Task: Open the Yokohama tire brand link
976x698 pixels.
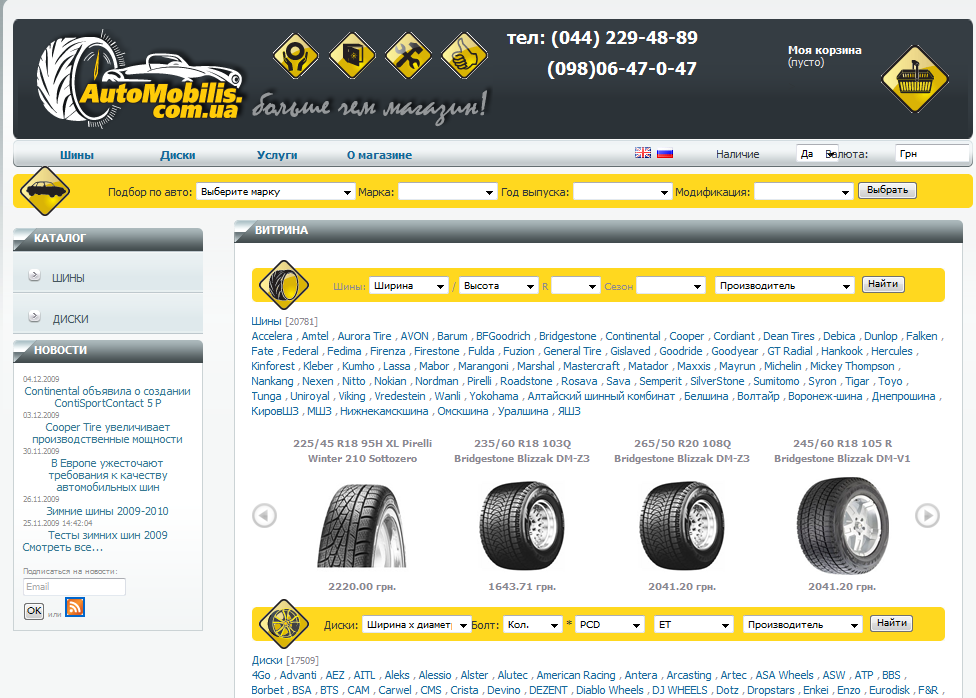Action: (x=494, y=396)
